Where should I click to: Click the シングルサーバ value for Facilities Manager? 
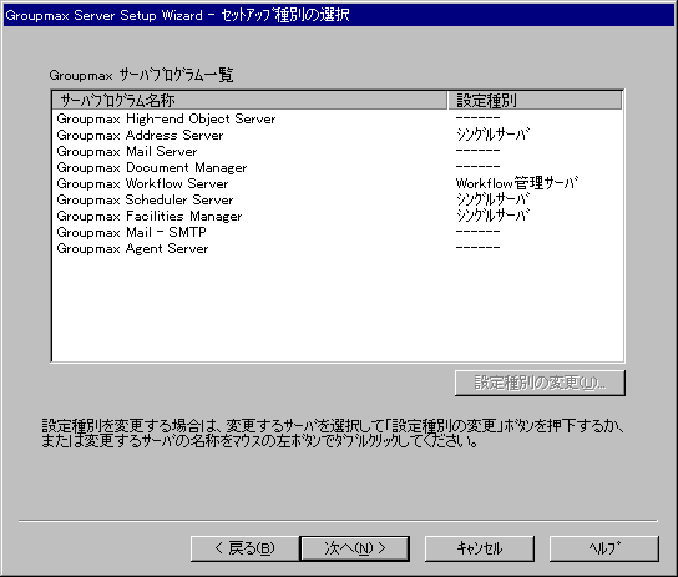[x=493, y=215]
